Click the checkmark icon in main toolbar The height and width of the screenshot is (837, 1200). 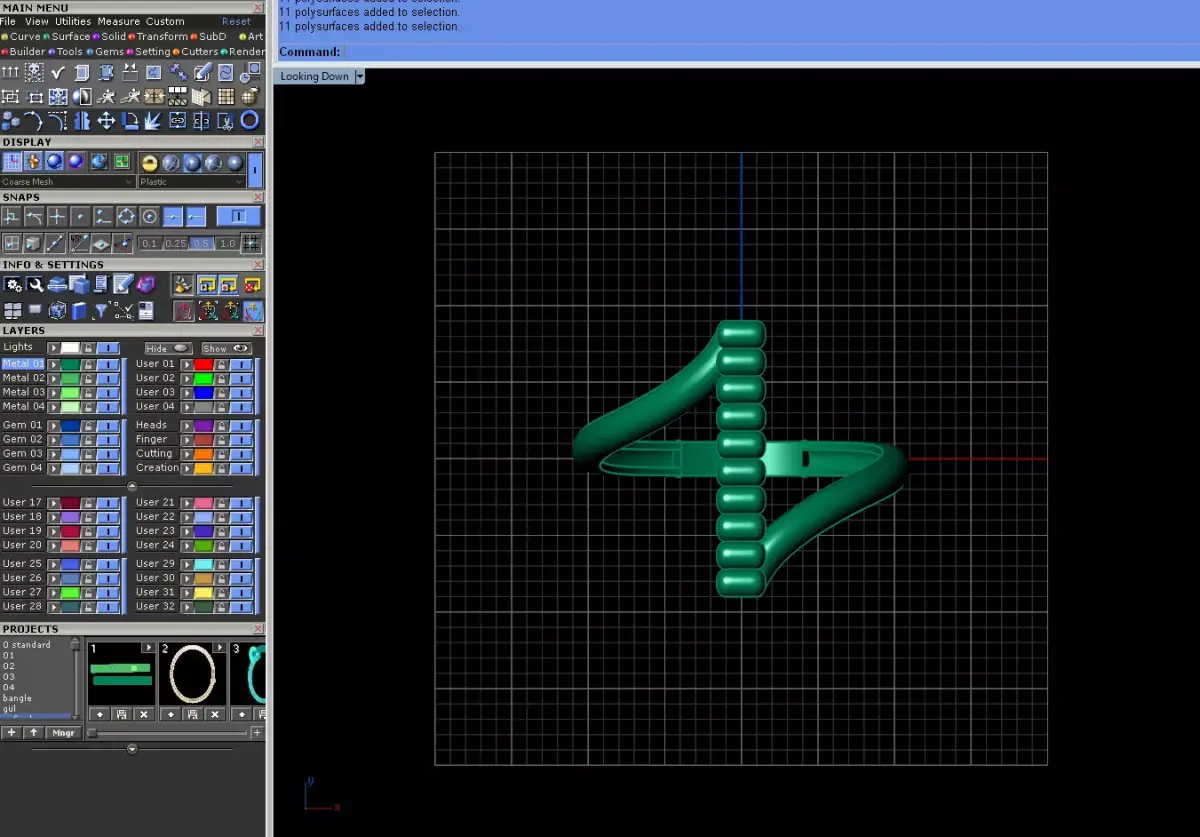tap(58, 72)
